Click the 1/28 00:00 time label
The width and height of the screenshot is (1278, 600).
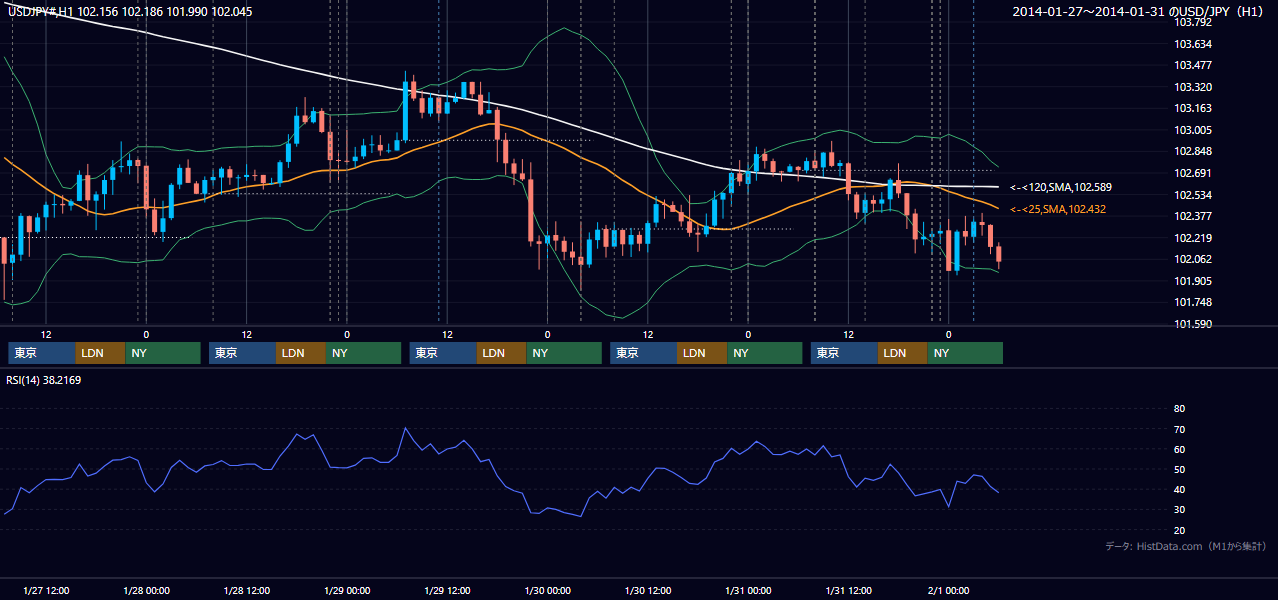[146, 590]
